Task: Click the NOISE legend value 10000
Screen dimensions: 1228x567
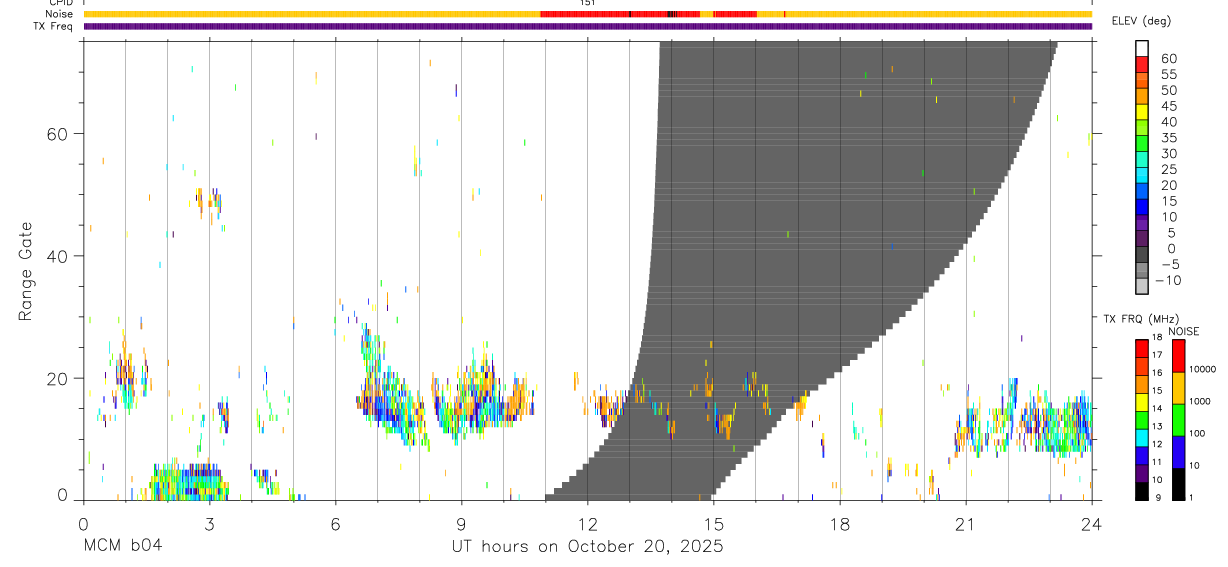Action: tap(1201, 369)
